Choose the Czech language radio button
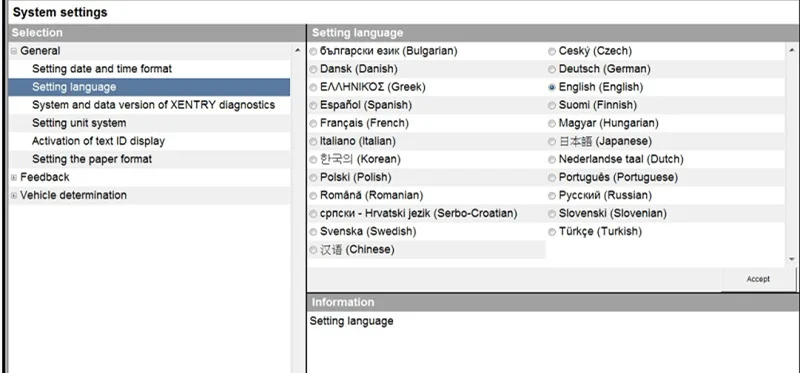Viewport: 800px width, 373px height. click(552, 51)
